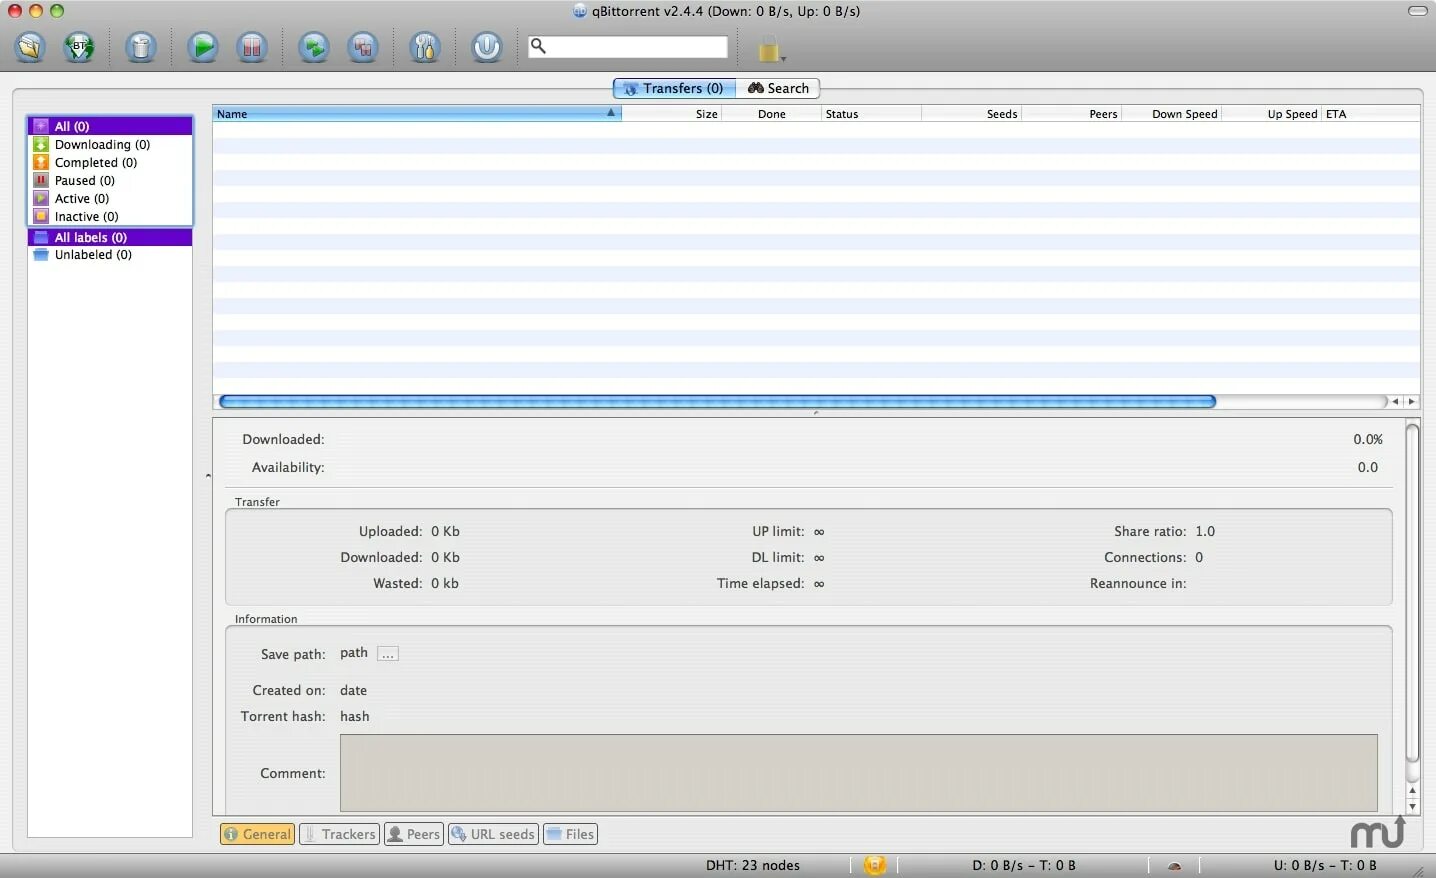Click the upload speed U: 0 B/s status
Image resolution: width=1436 pixels, height=878 pixels.
[x=1325, y=865]
